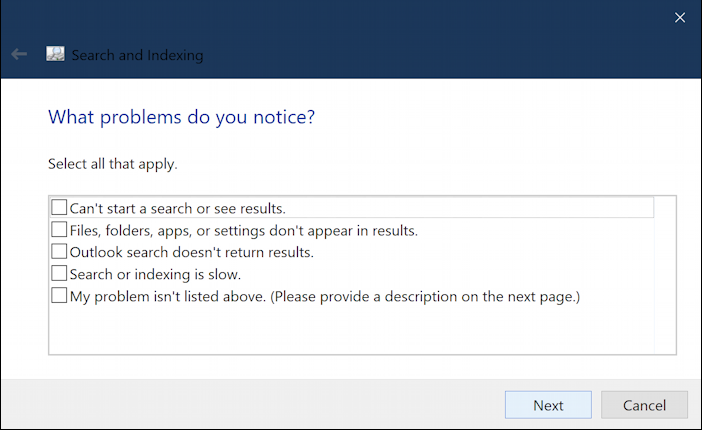702x430 pixels.
Task: Check the "Can't start a search" checkbox
Action: [59, 208]
